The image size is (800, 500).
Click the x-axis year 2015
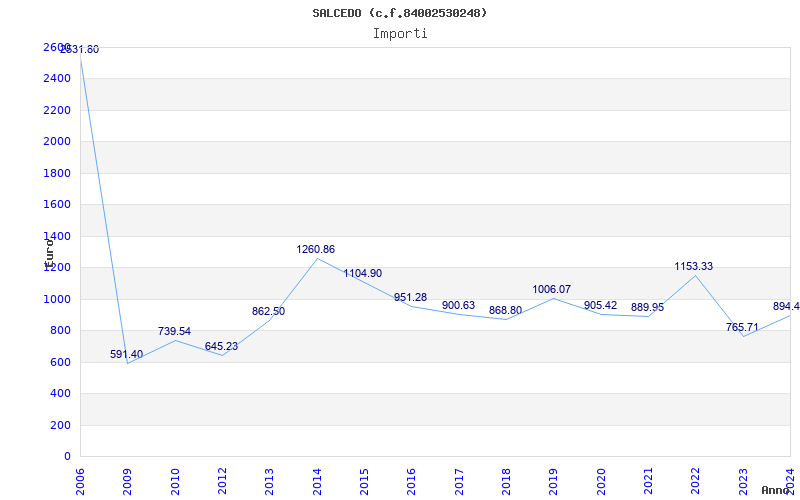[x=364, y=481]
